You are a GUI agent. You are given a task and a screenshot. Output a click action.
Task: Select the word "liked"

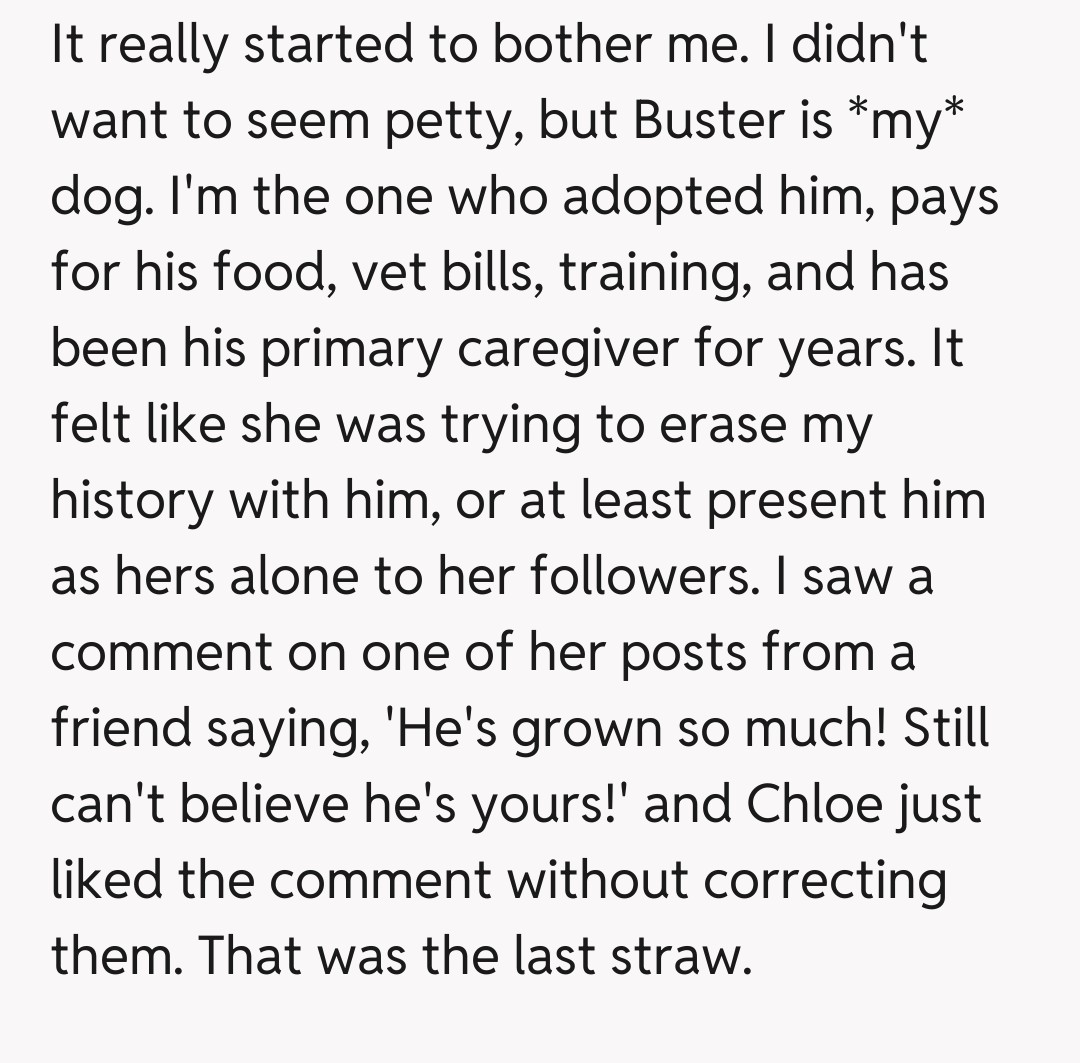[x=109, y=881]
